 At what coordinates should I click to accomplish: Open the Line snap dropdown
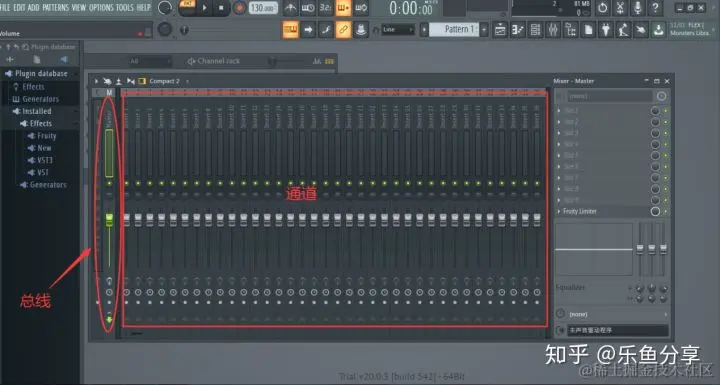pyautogui.click(x=398, y=30)
